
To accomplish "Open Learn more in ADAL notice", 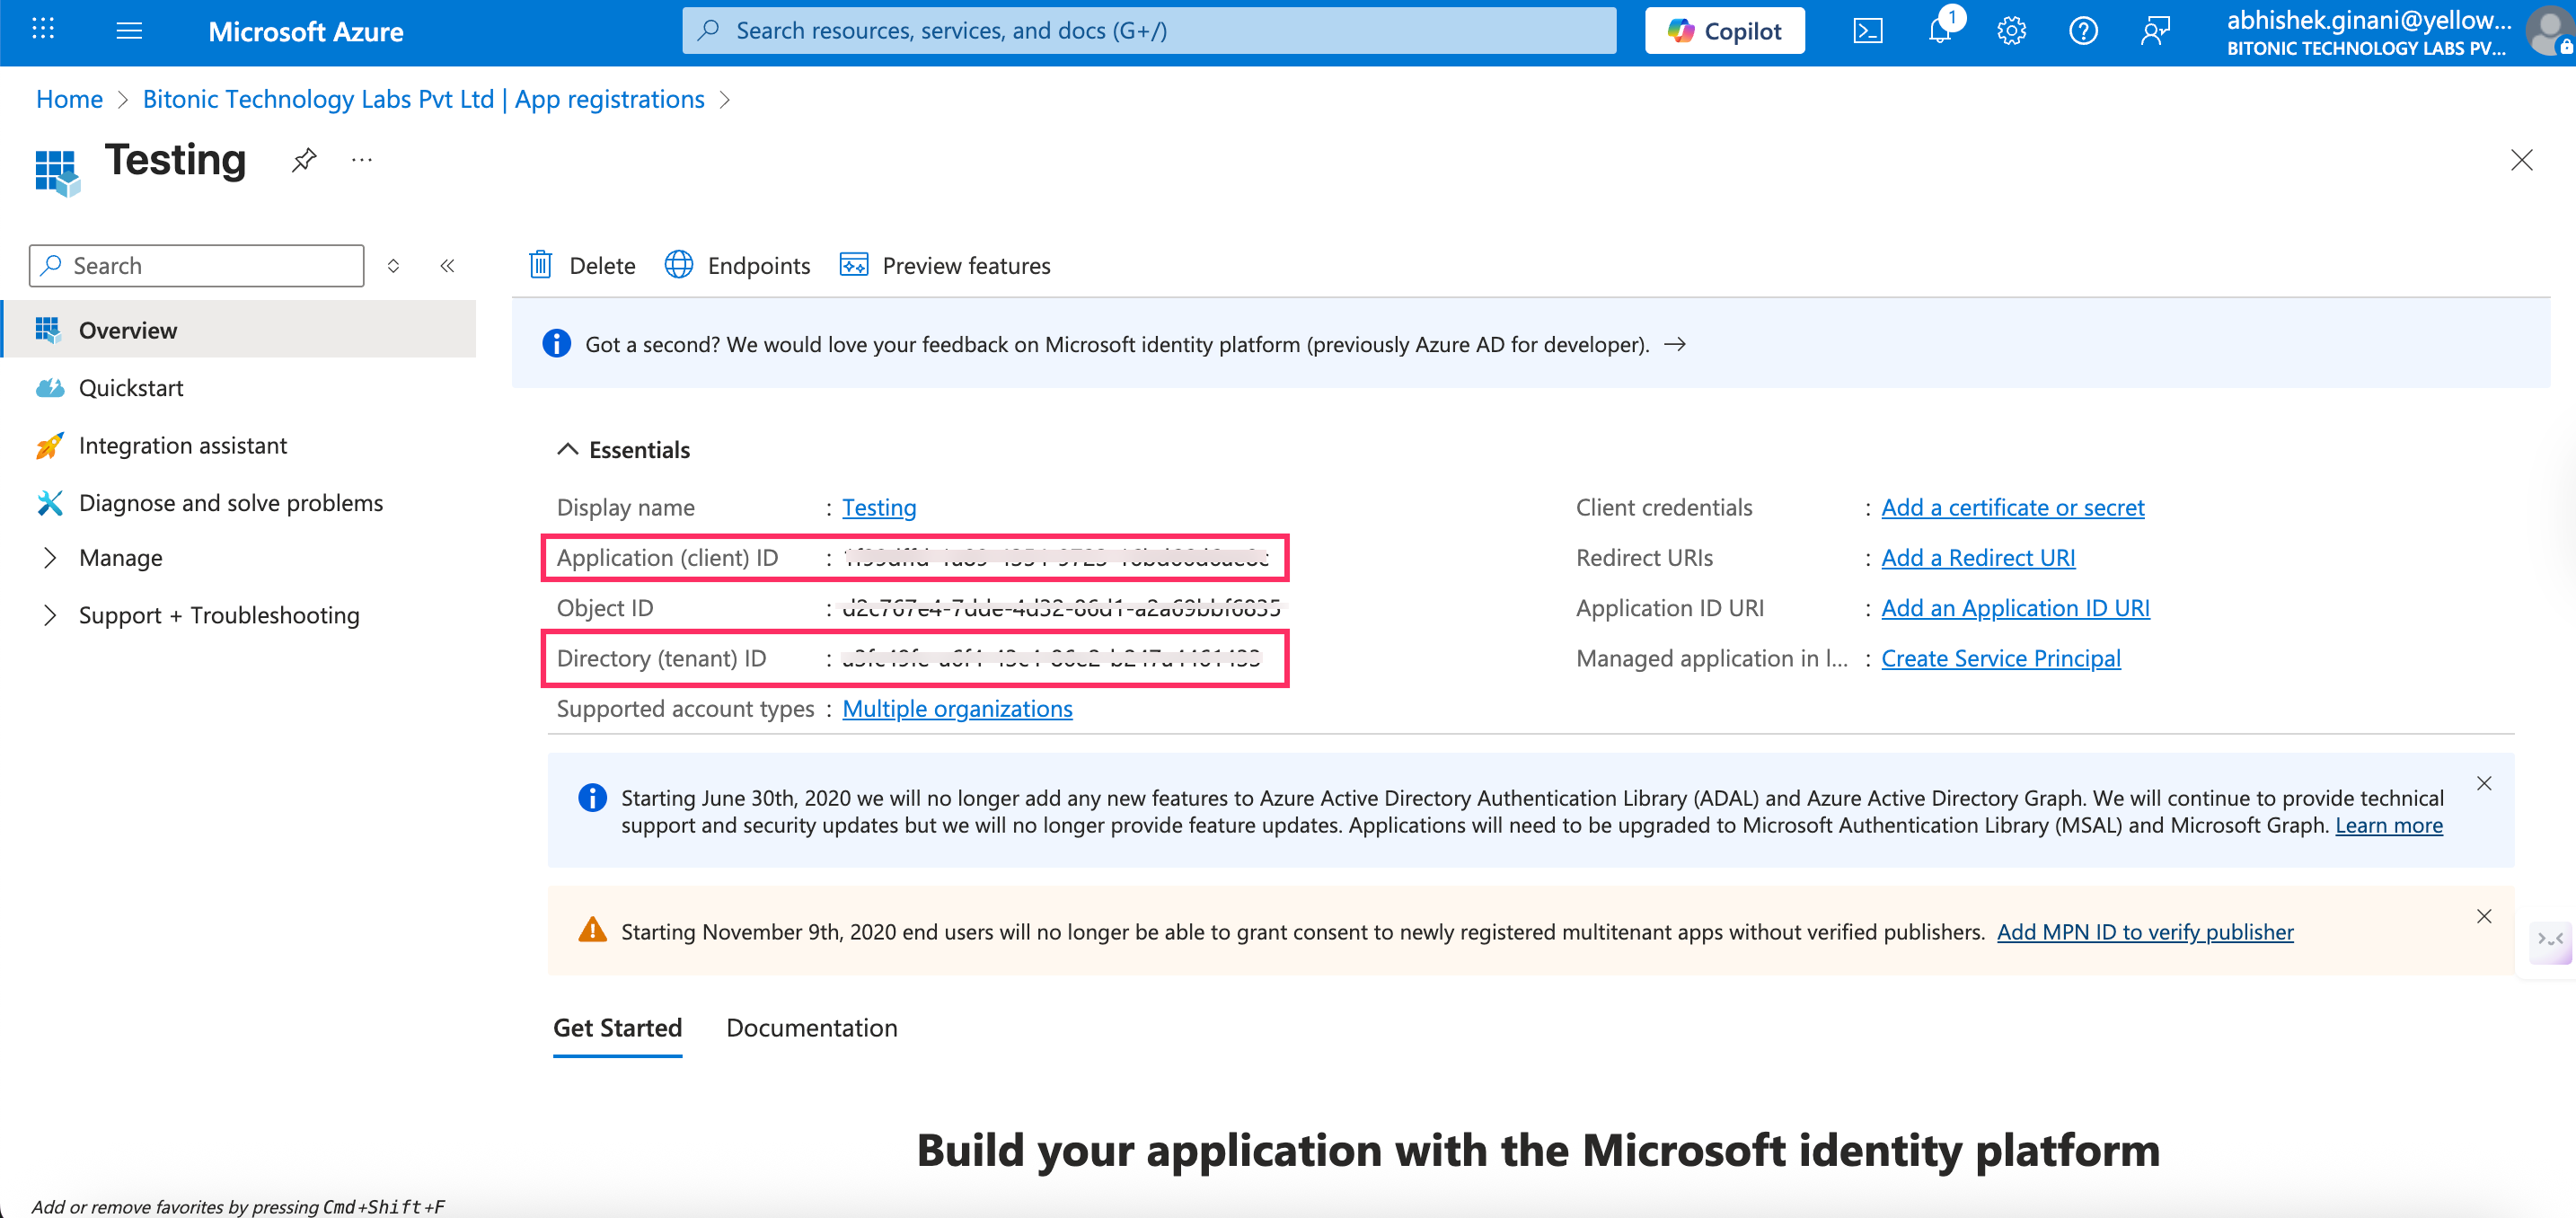I will pos(2388,826).
